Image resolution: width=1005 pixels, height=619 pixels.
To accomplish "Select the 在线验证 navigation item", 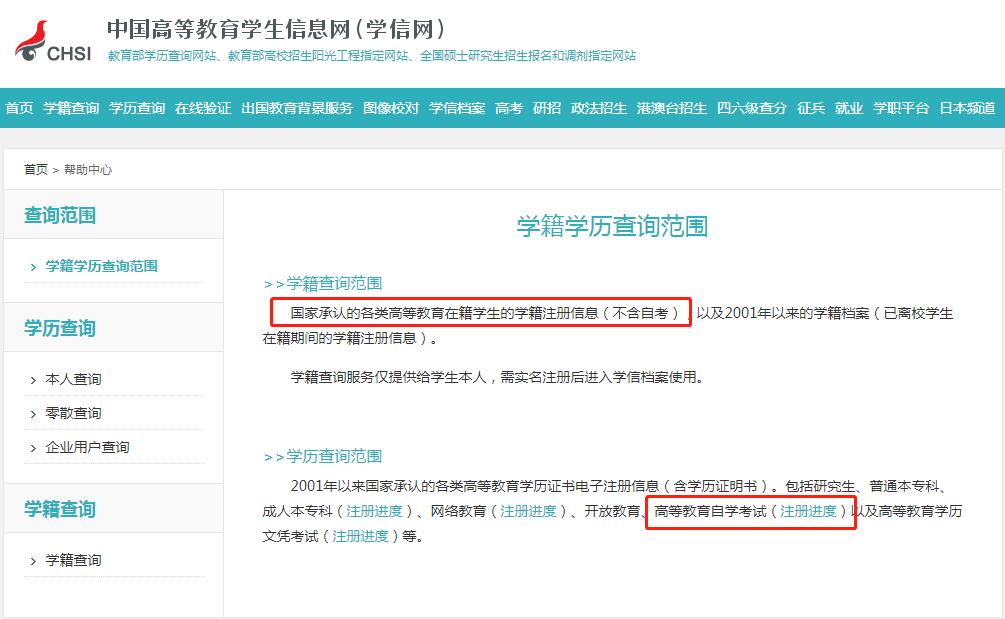I will click(203, 108).
